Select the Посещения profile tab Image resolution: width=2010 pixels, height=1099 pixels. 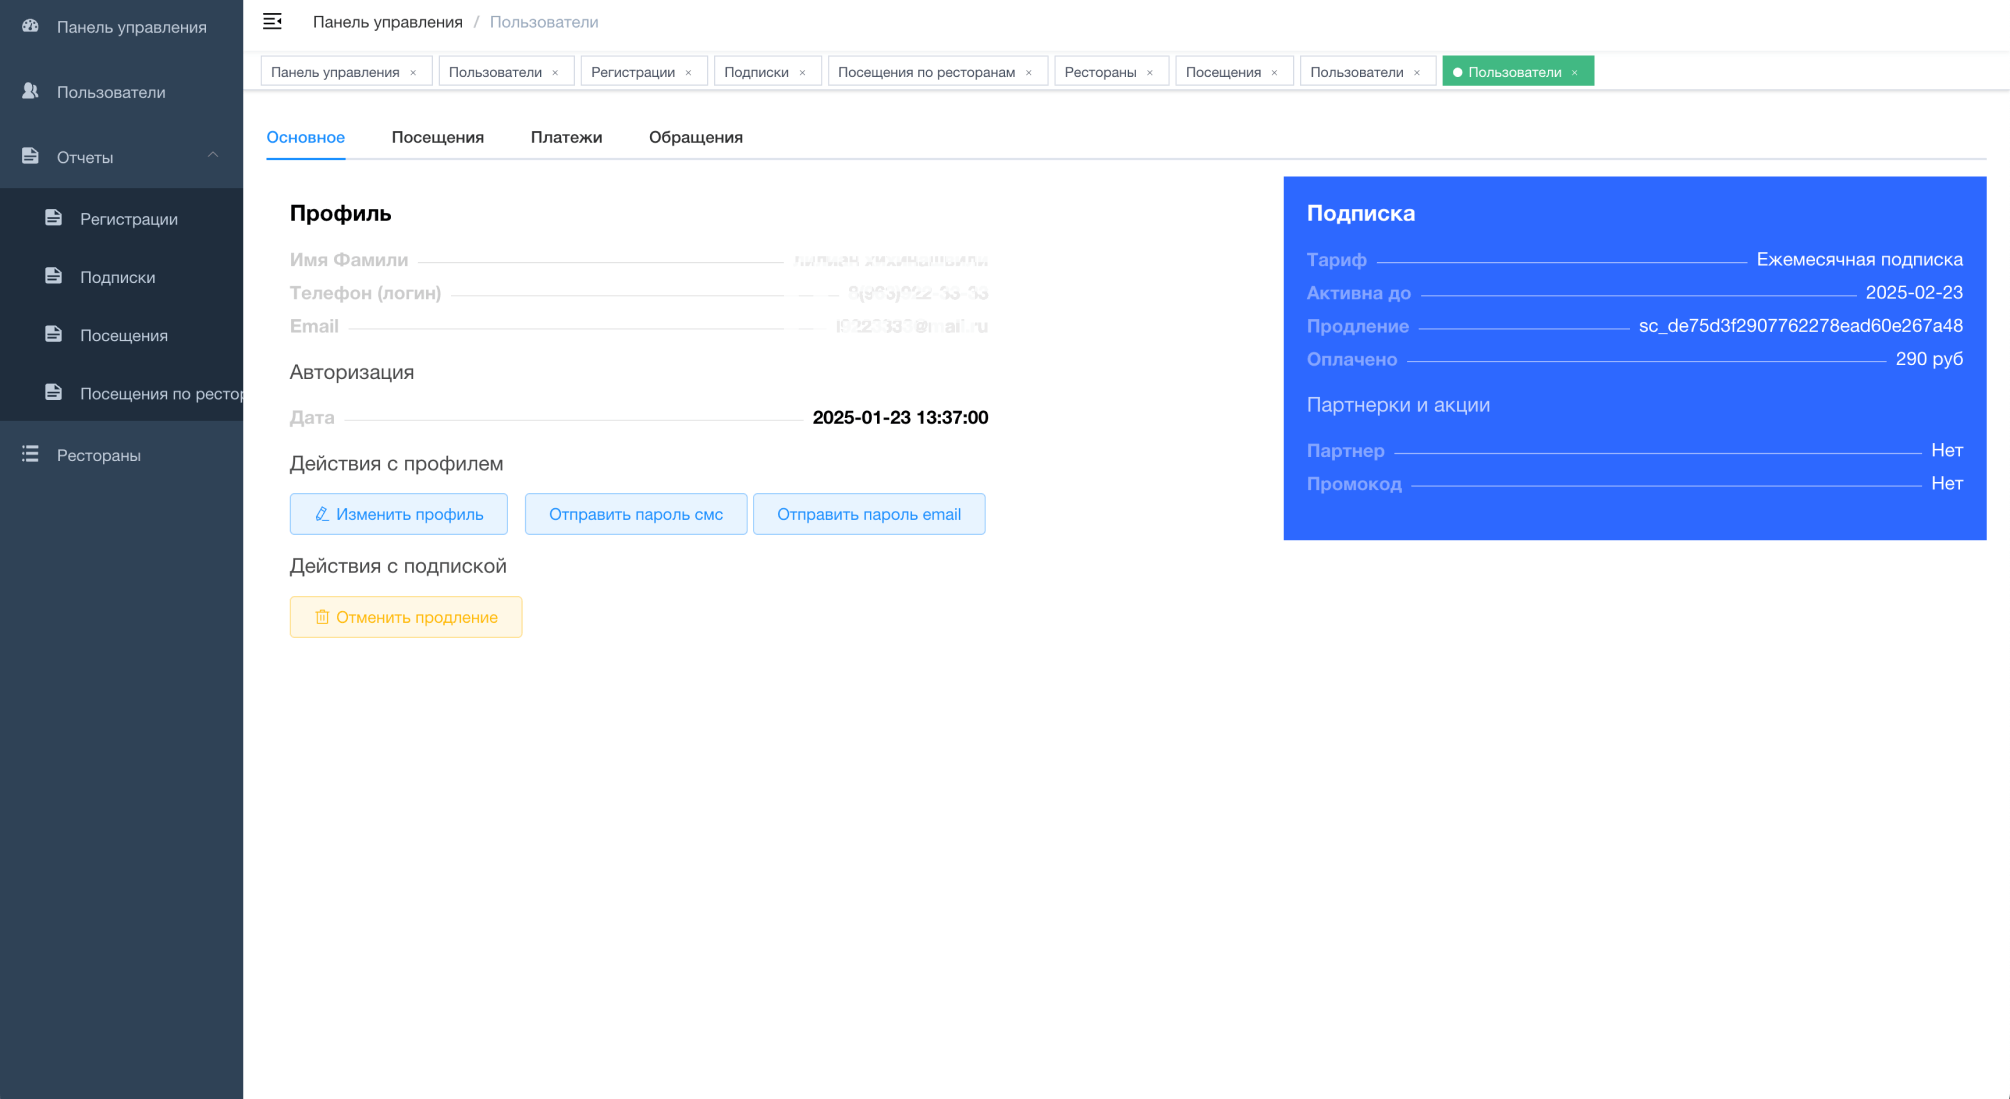pos(437,137)
